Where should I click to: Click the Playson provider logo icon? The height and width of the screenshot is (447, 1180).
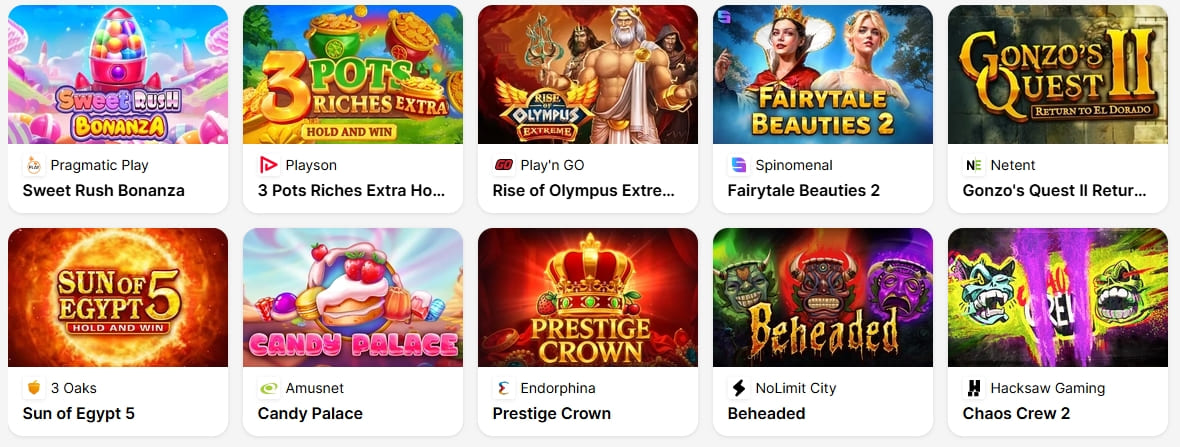268,165
